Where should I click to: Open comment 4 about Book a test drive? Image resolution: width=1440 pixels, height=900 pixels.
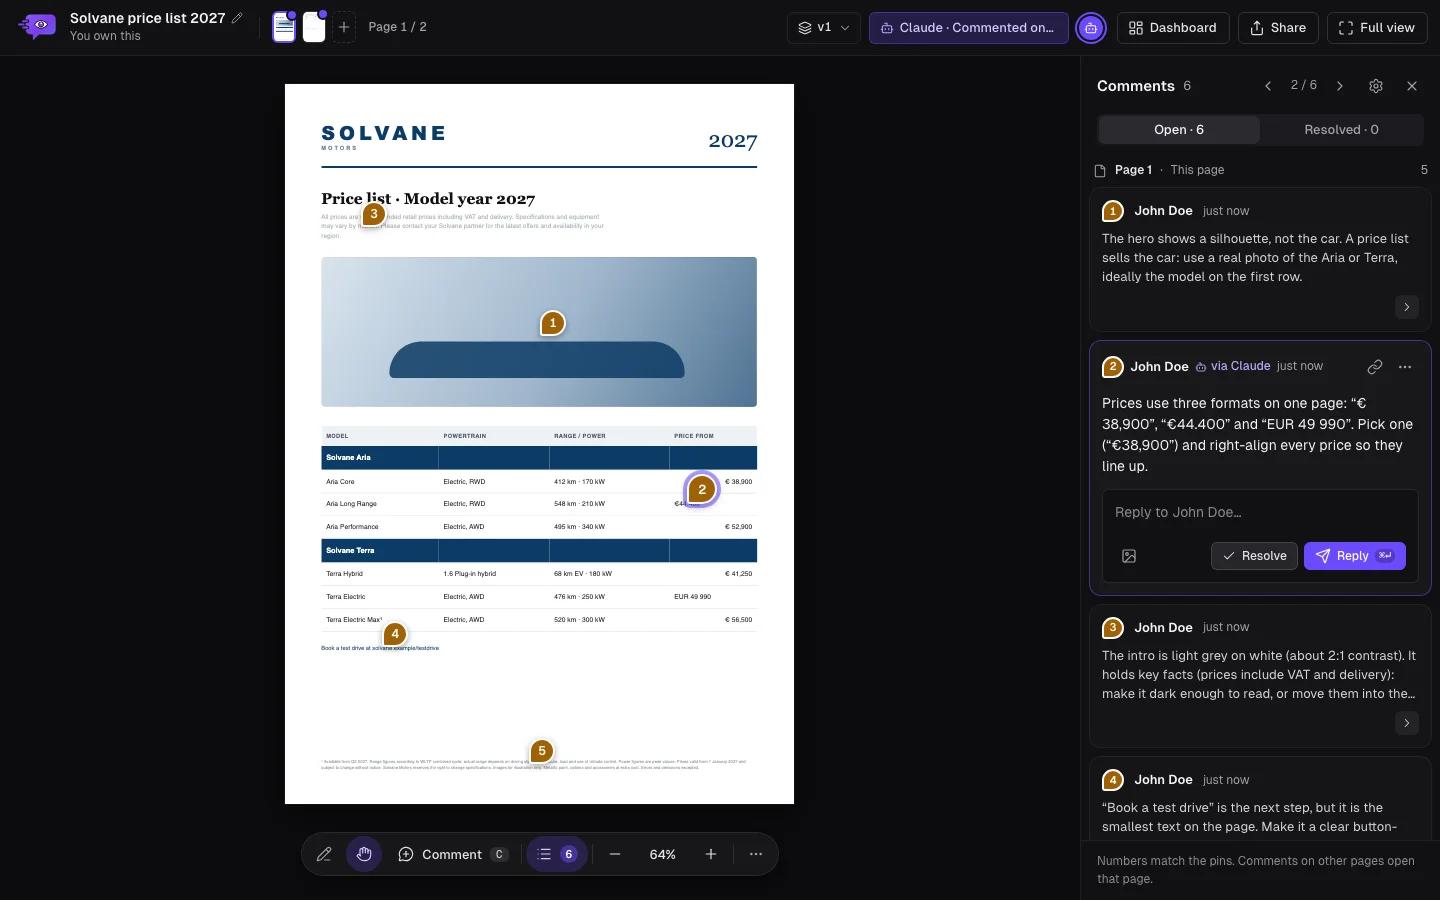(1260, 798)
